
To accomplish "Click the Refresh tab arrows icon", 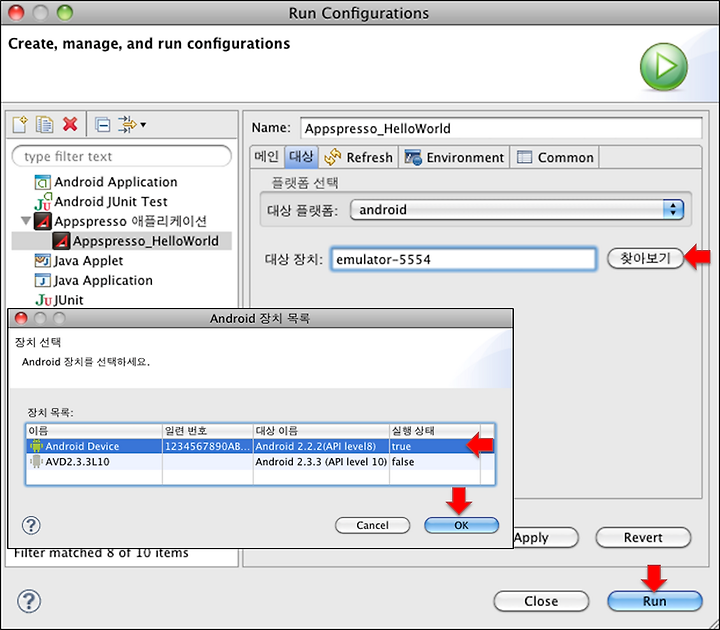I will (x=332, y=158).
